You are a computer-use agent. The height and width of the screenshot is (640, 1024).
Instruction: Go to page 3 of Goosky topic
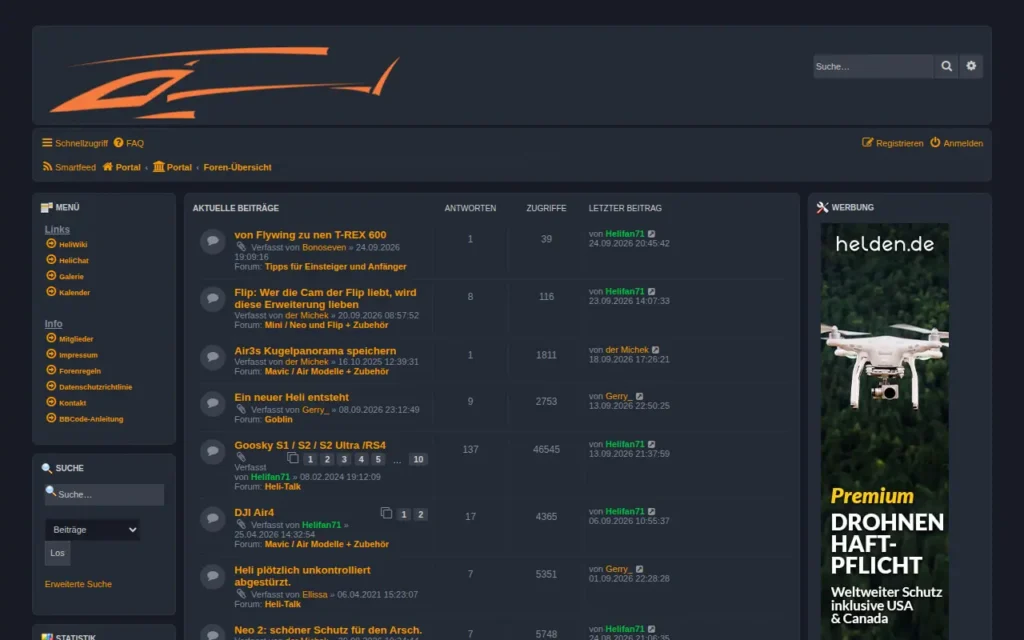click(x=344, y=459)
